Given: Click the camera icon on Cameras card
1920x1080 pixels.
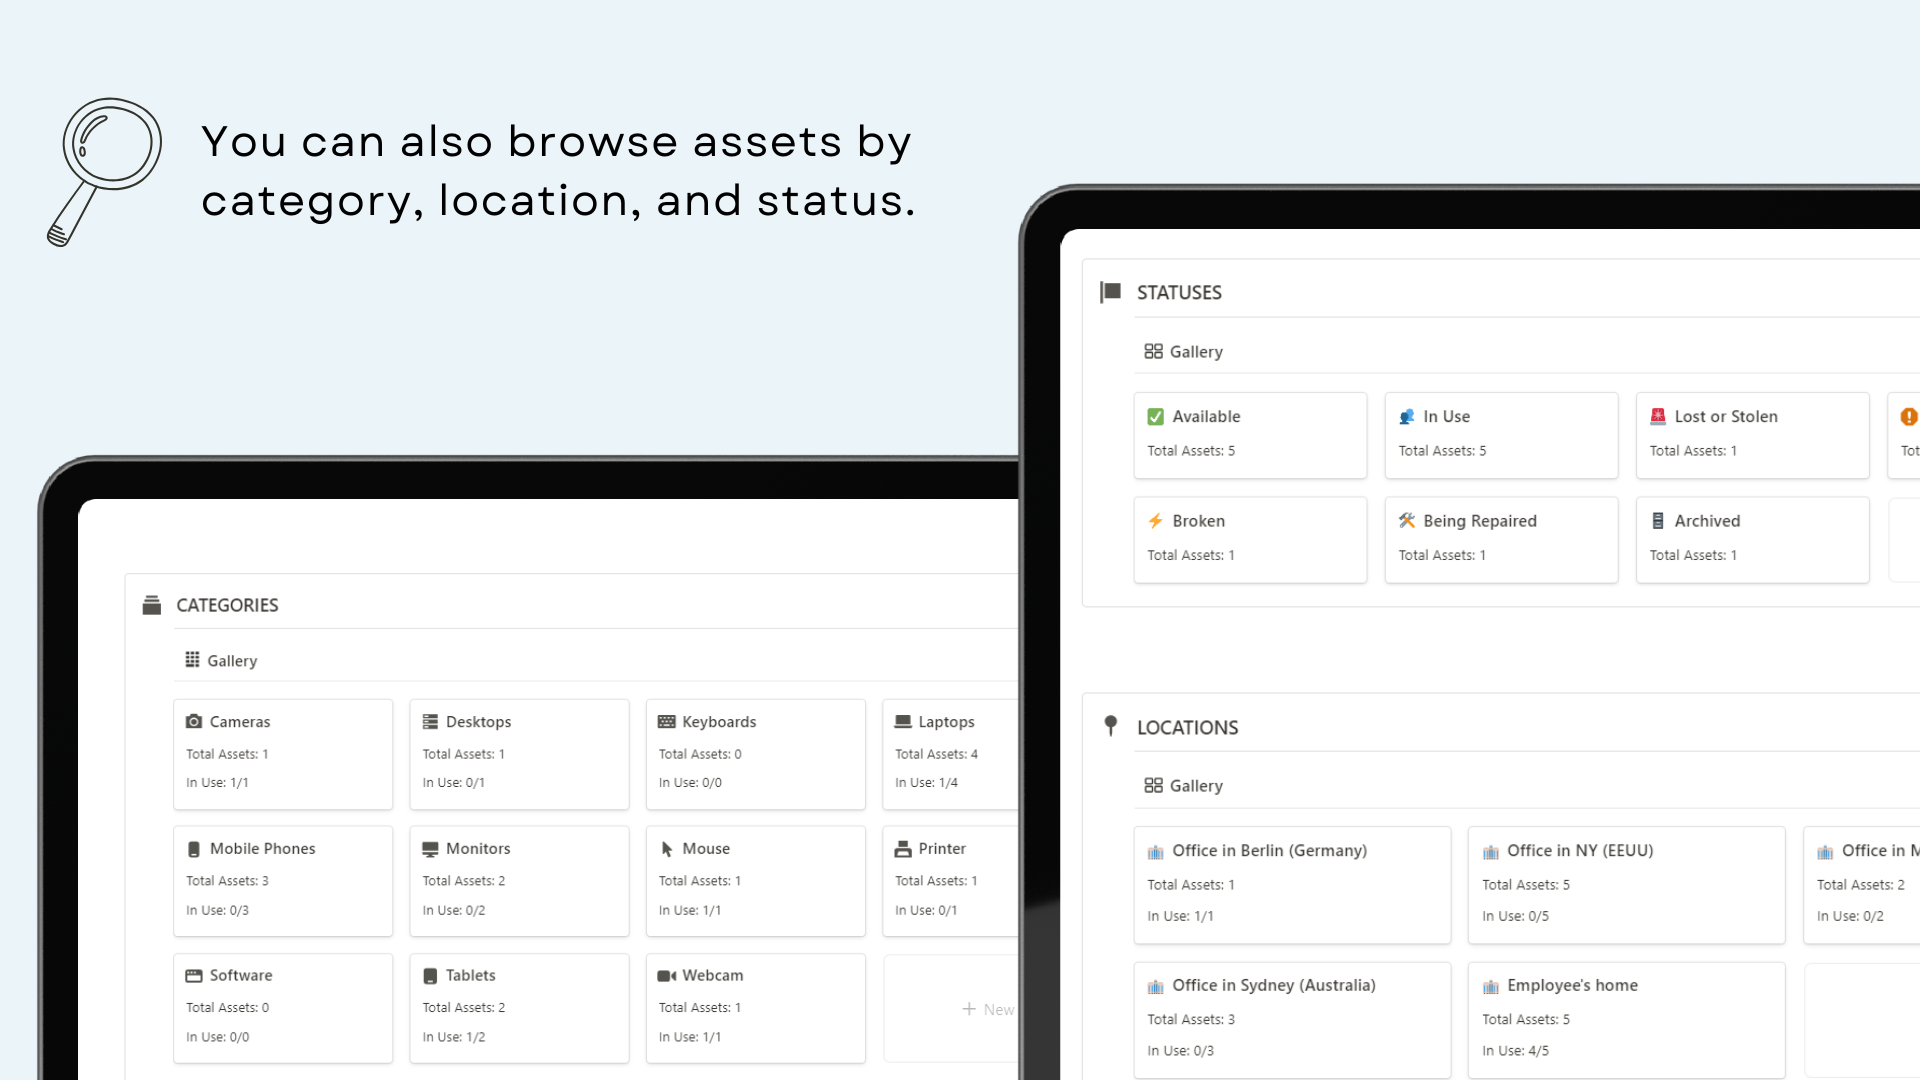Looking at the screenshot, I should pos(194,721).
